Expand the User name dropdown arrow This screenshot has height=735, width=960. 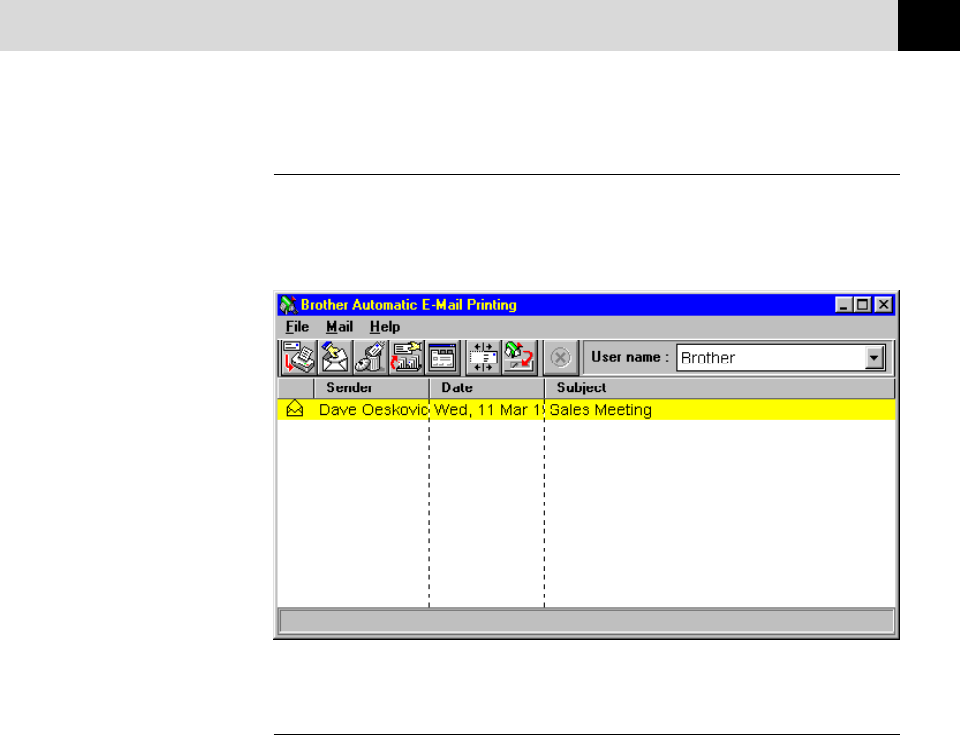874,357
